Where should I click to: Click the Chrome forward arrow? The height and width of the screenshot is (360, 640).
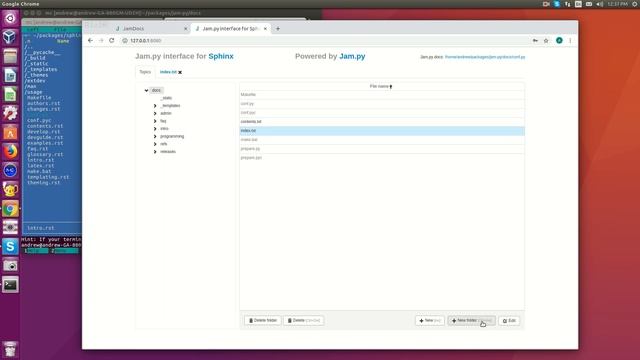pyautogui.click(x=101, y=40)
